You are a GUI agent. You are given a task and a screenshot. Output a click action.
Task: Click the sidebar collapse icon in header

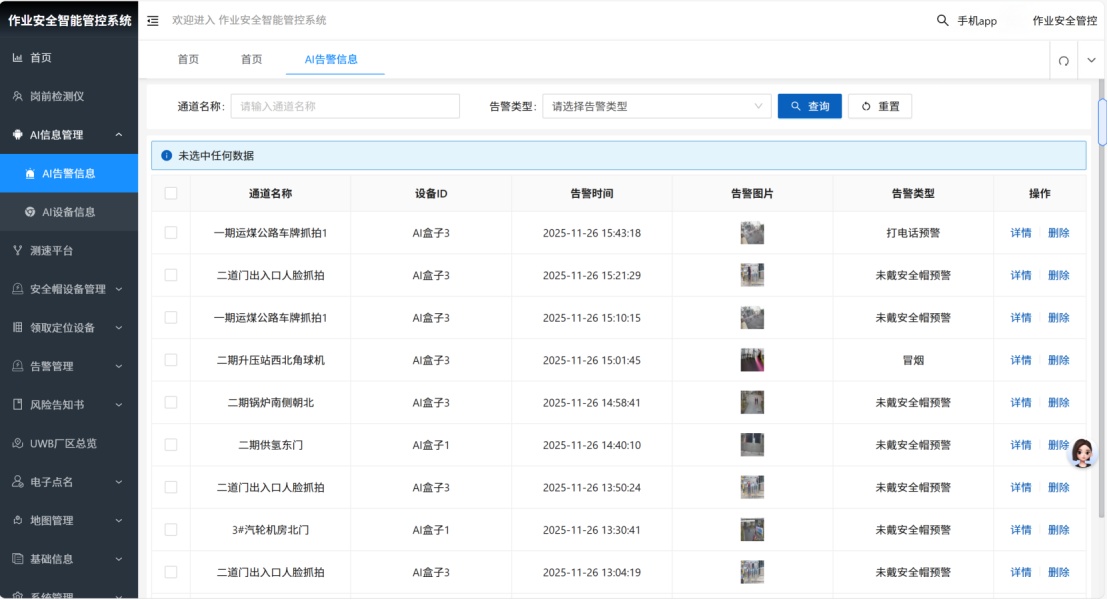153,21
